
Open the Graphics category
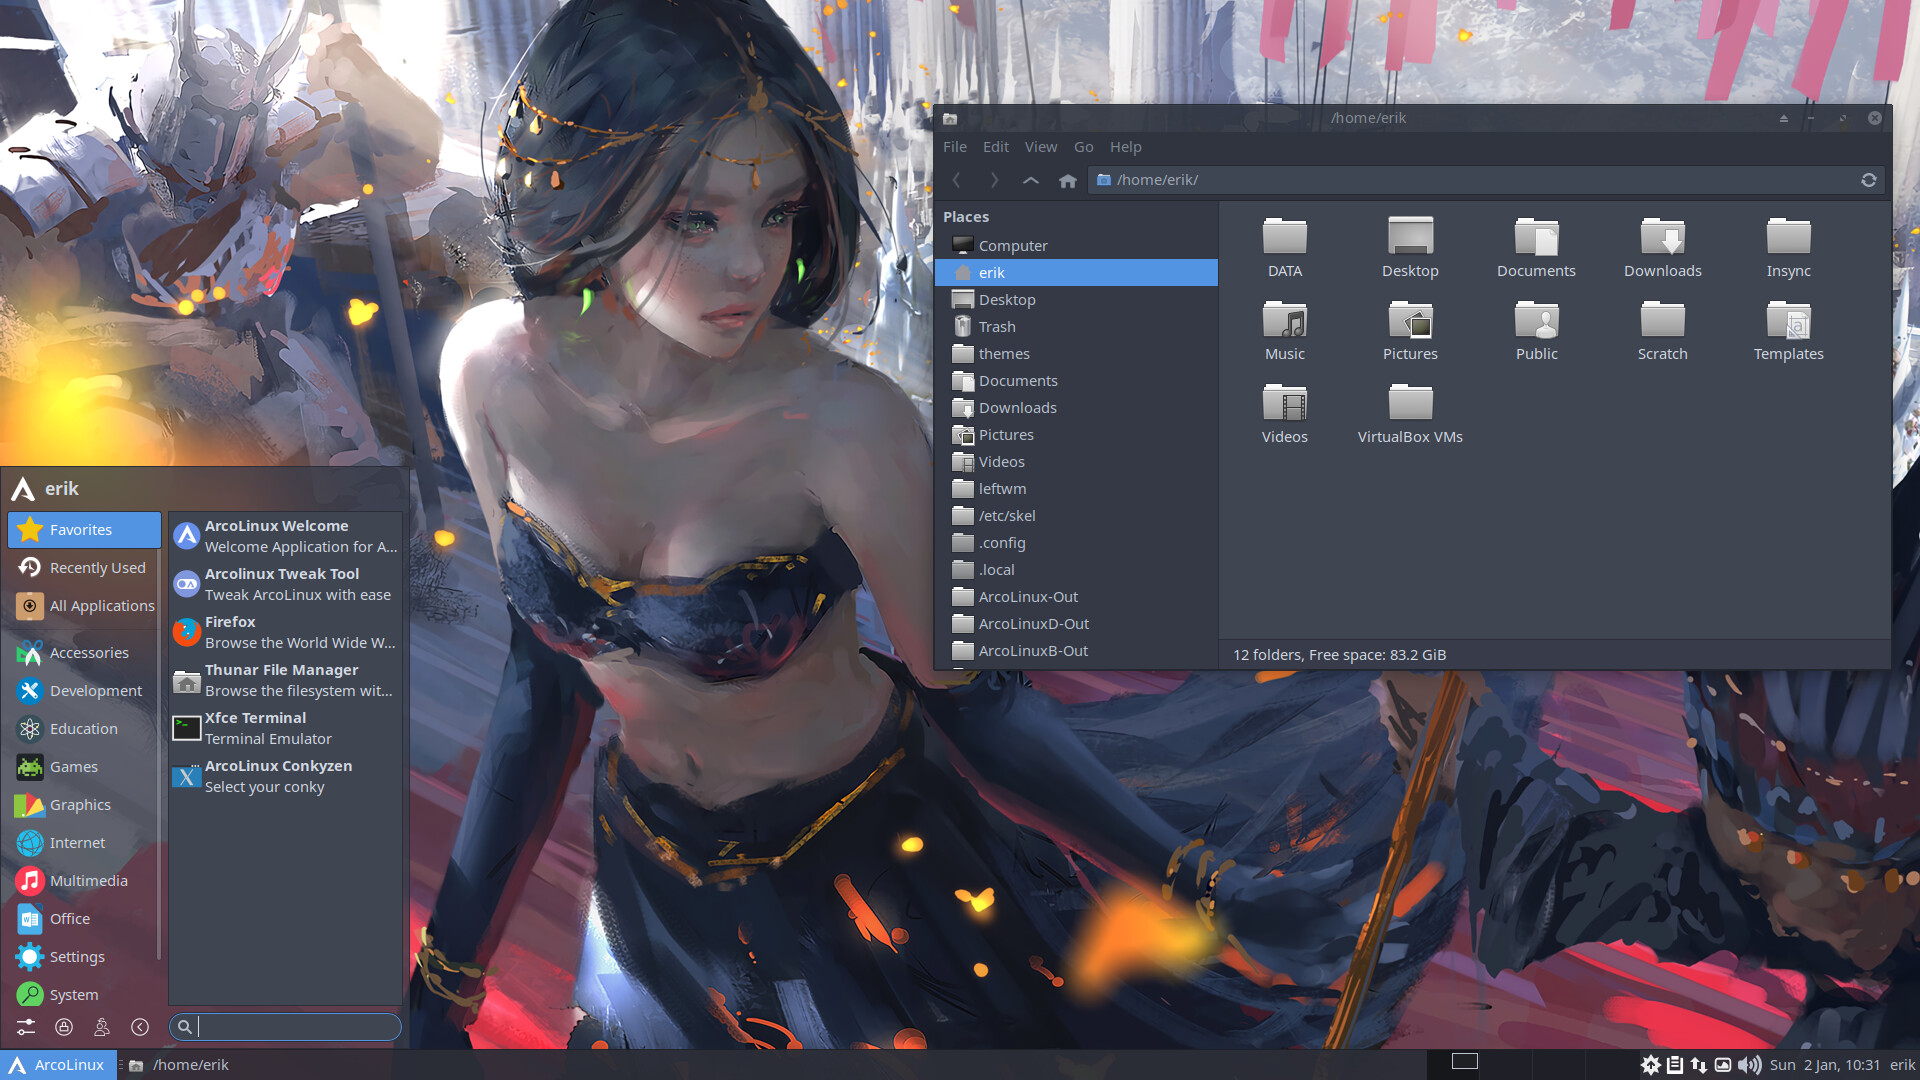coord(84,805)
